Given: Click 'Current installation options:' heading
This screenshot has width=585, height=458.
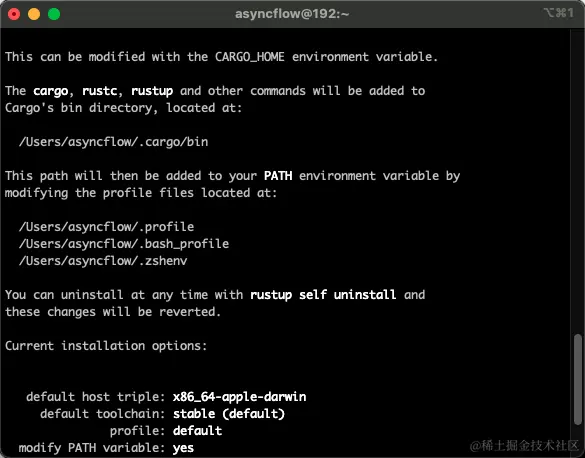Looking at the screenshot, I should (106, 346).
